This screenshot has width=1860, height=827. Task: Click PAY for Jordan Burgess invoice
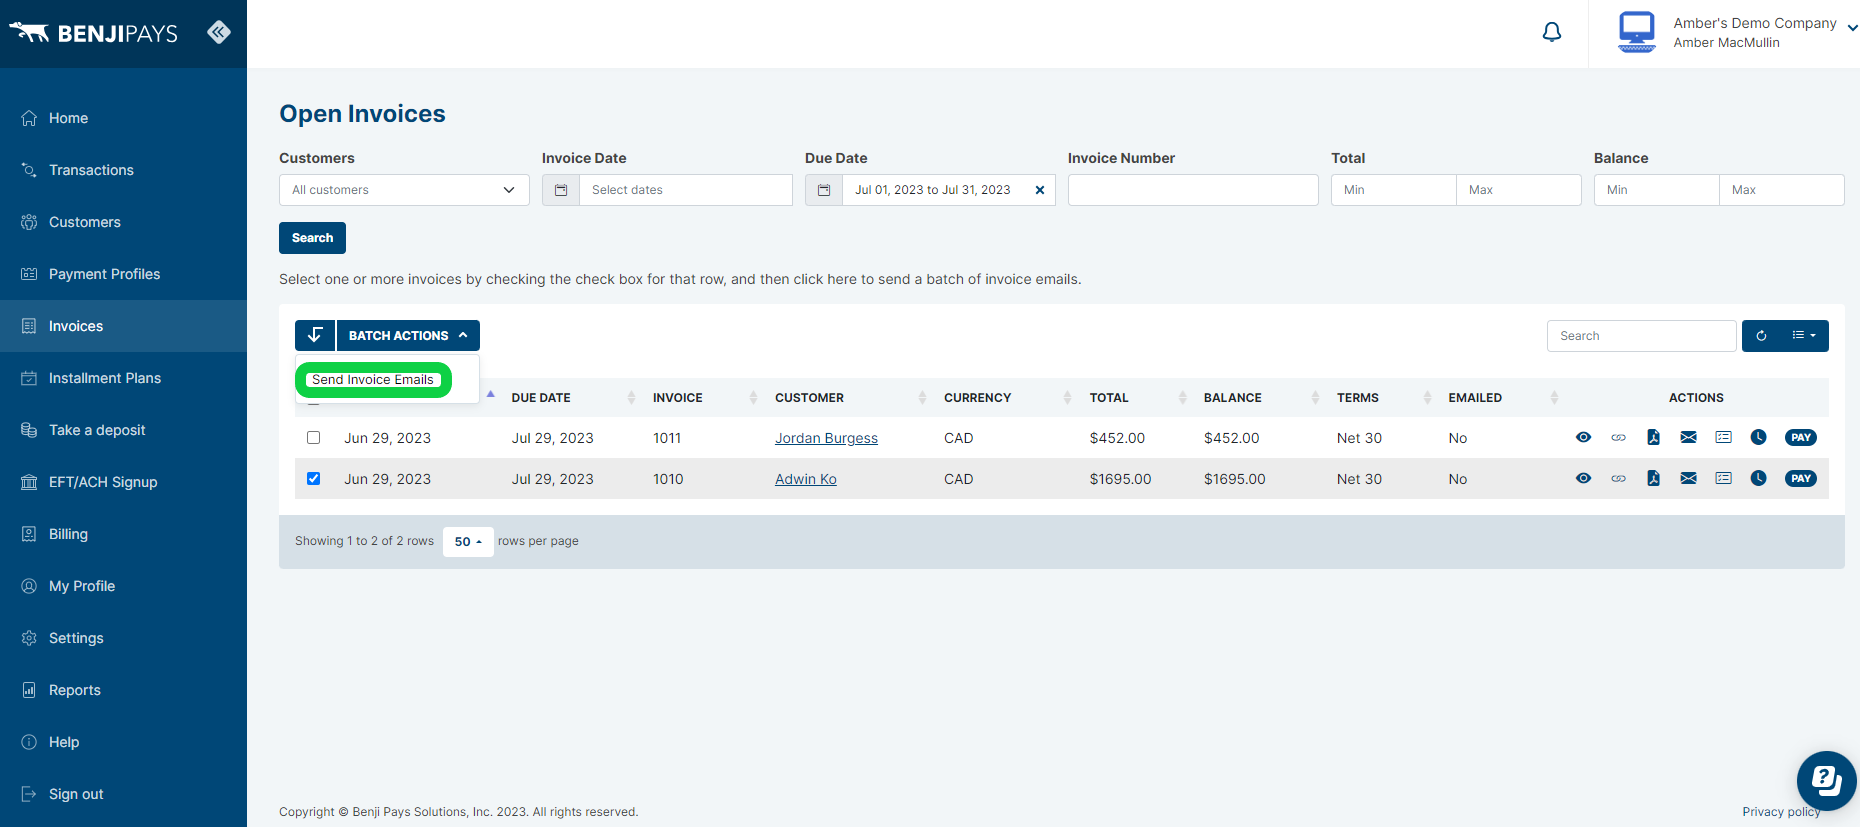point(1800,437)
